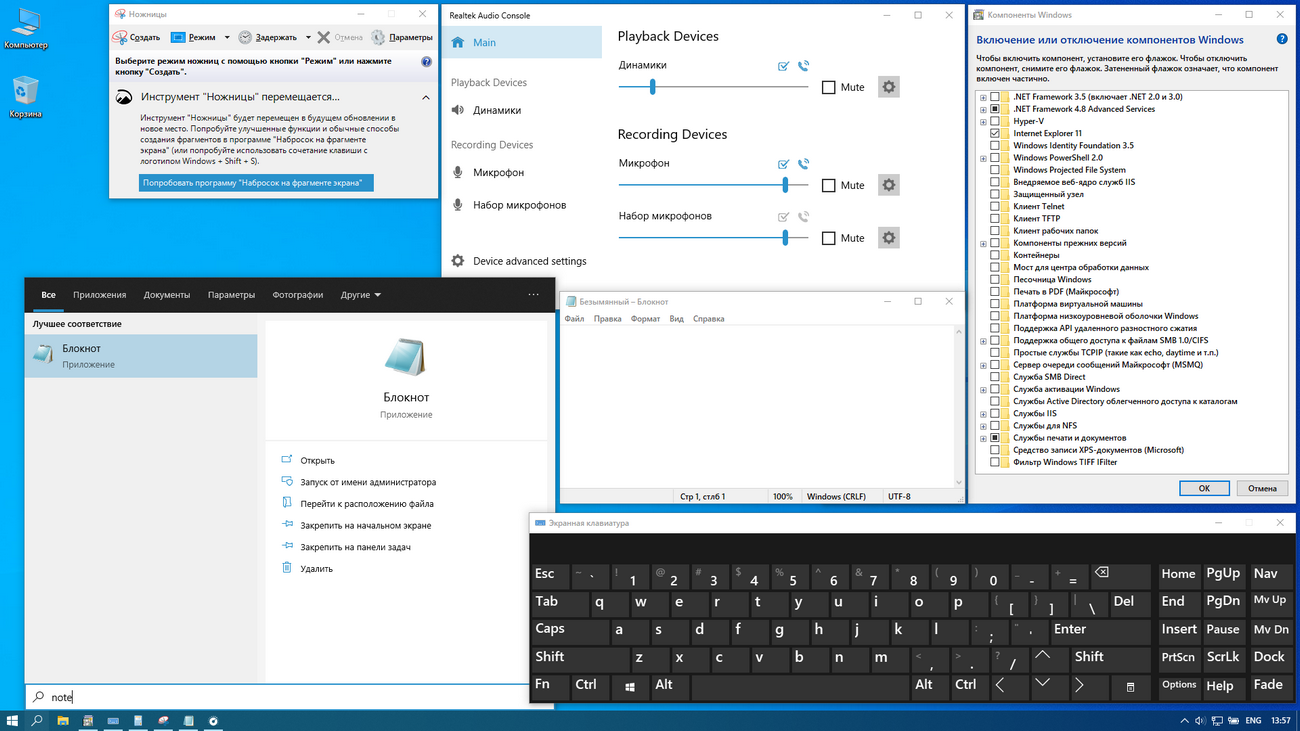The image size is (1300, 731).
Task: Open the settings gear for Микрофон recording device
Action: coord(888,185)
